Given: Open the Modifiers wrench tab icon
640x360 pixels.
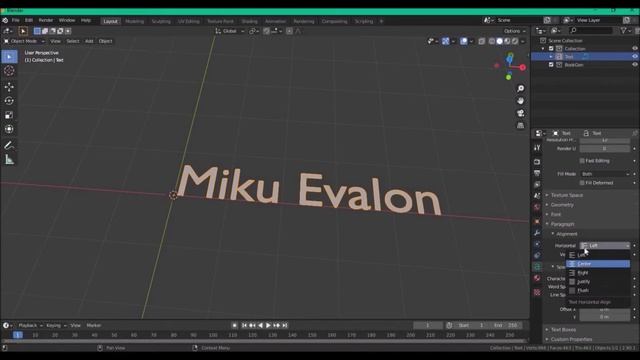Looking at the screenshot, I should pyautogui.click(x=537, y=233).
